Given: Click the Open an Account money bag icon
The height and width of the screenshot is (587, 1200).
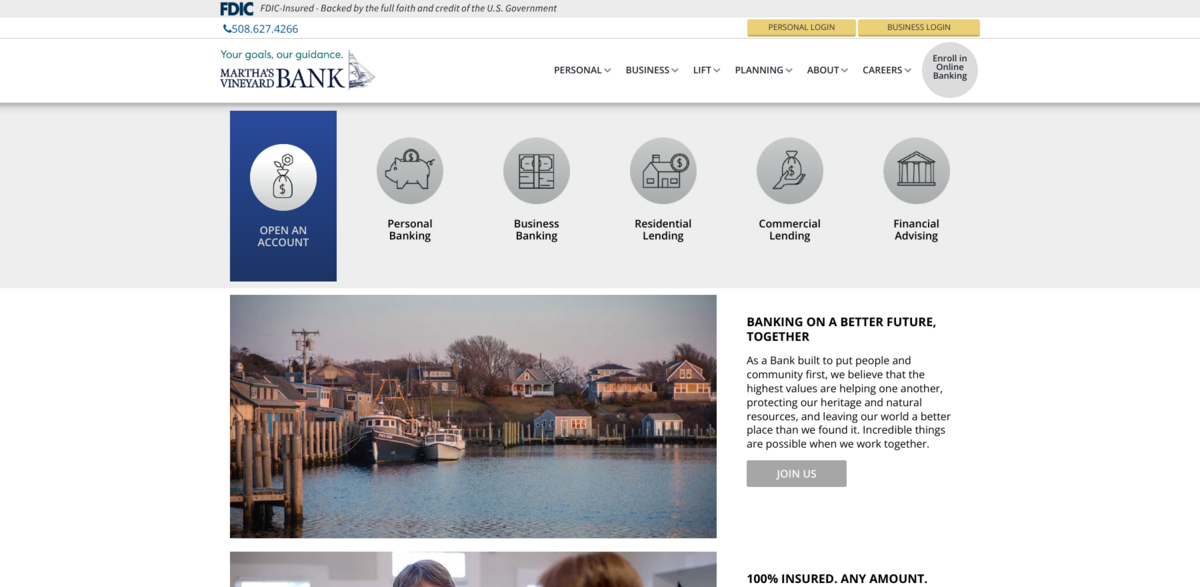Looking at the screenshot, I should 283,177.
